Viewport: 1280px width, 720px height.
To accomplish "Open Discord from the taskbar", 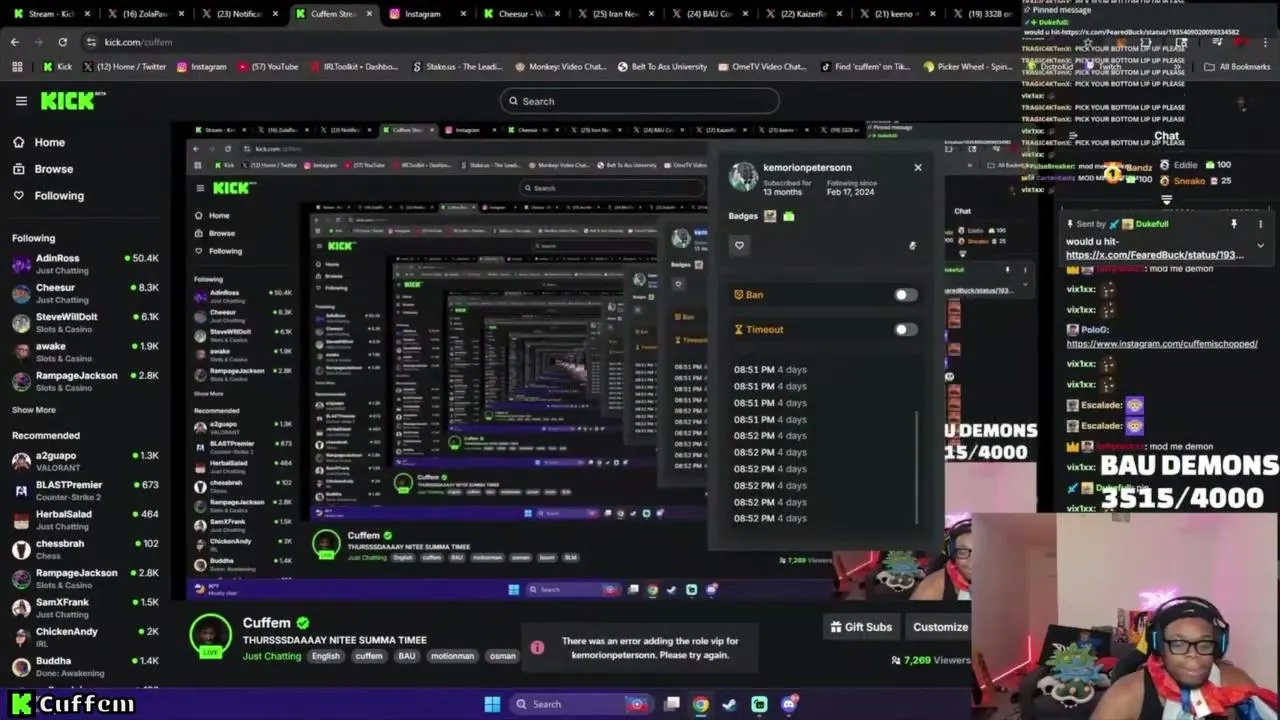I will pyautogui.click(x=789, y=704).
